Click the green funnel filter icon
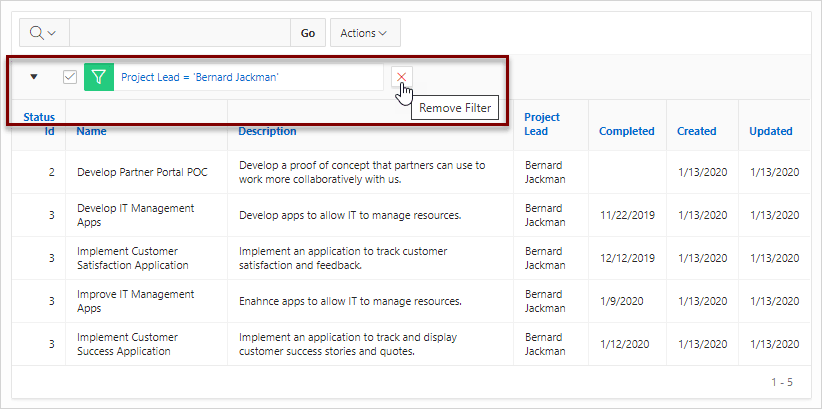The image size is (822, 409). (x=99, y=78)
